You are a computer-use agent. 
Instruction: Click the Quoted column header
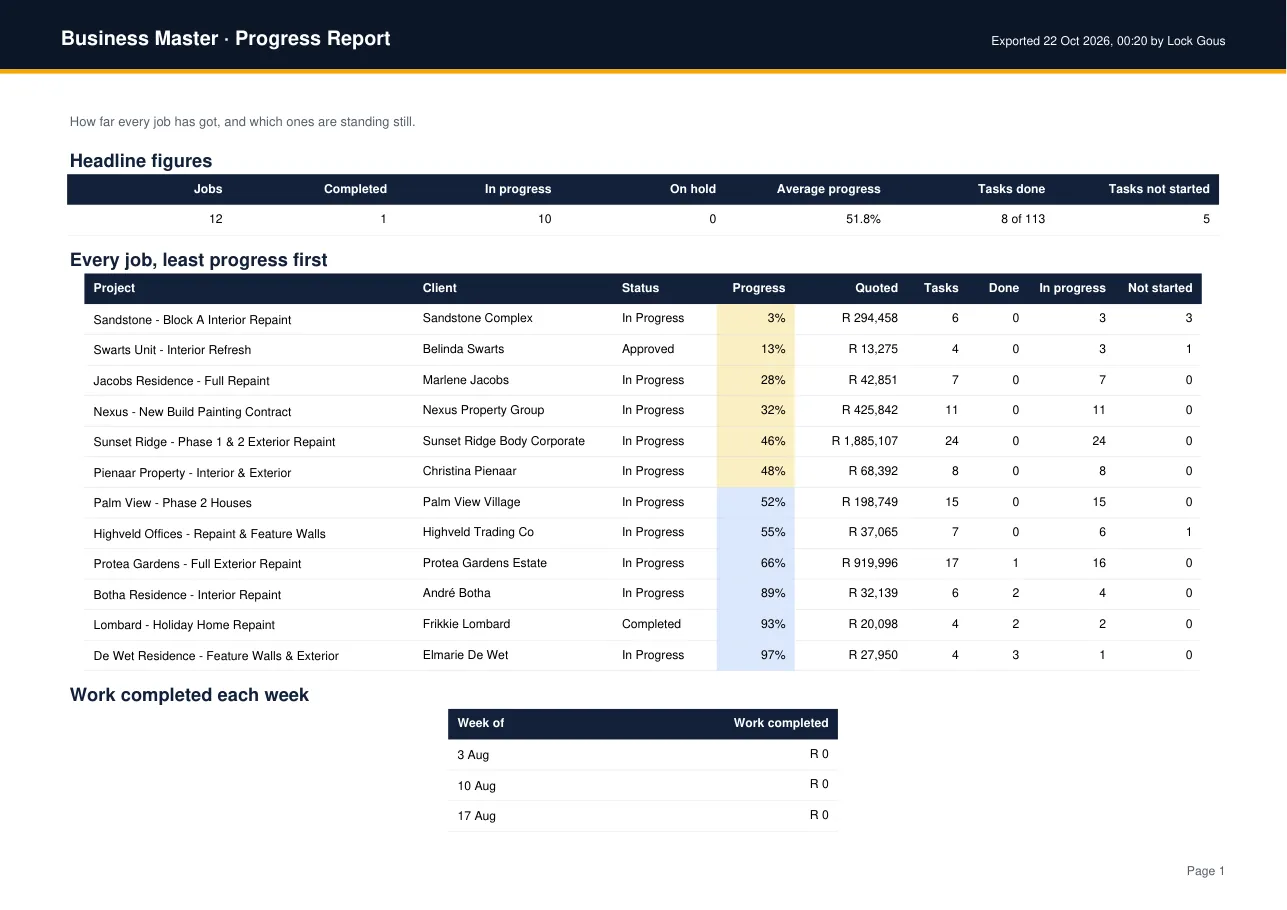[x=876, y=288]
